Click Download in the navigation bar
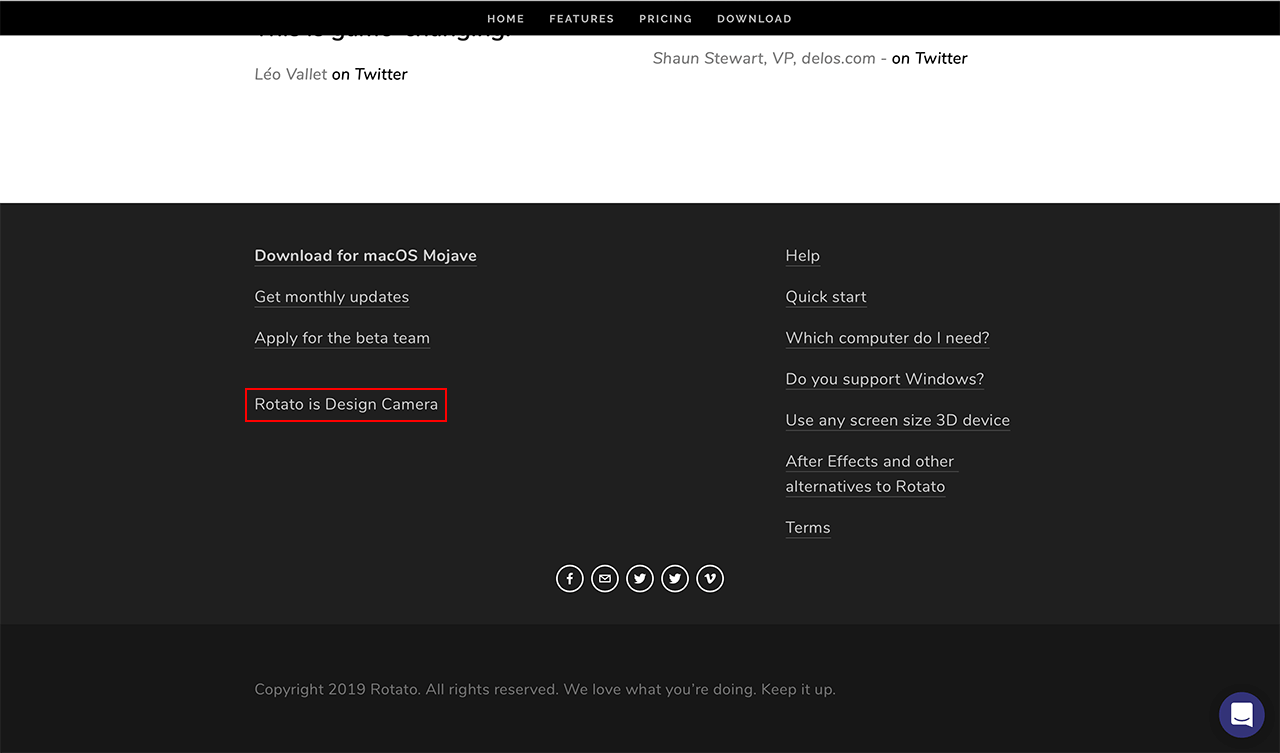Image resolution: width=1280 pixels, height=753 pixels. [754, 19]
